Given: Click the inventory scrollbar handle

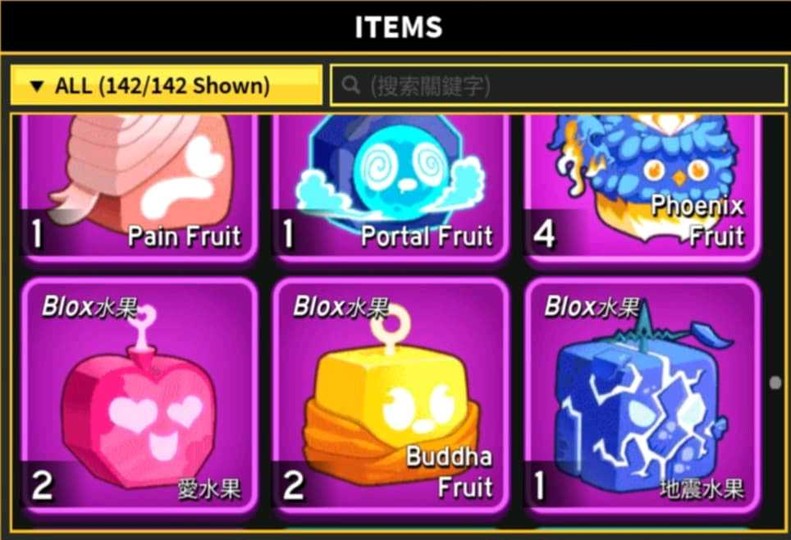Looking at the screenshot, I should coord(775,383).
